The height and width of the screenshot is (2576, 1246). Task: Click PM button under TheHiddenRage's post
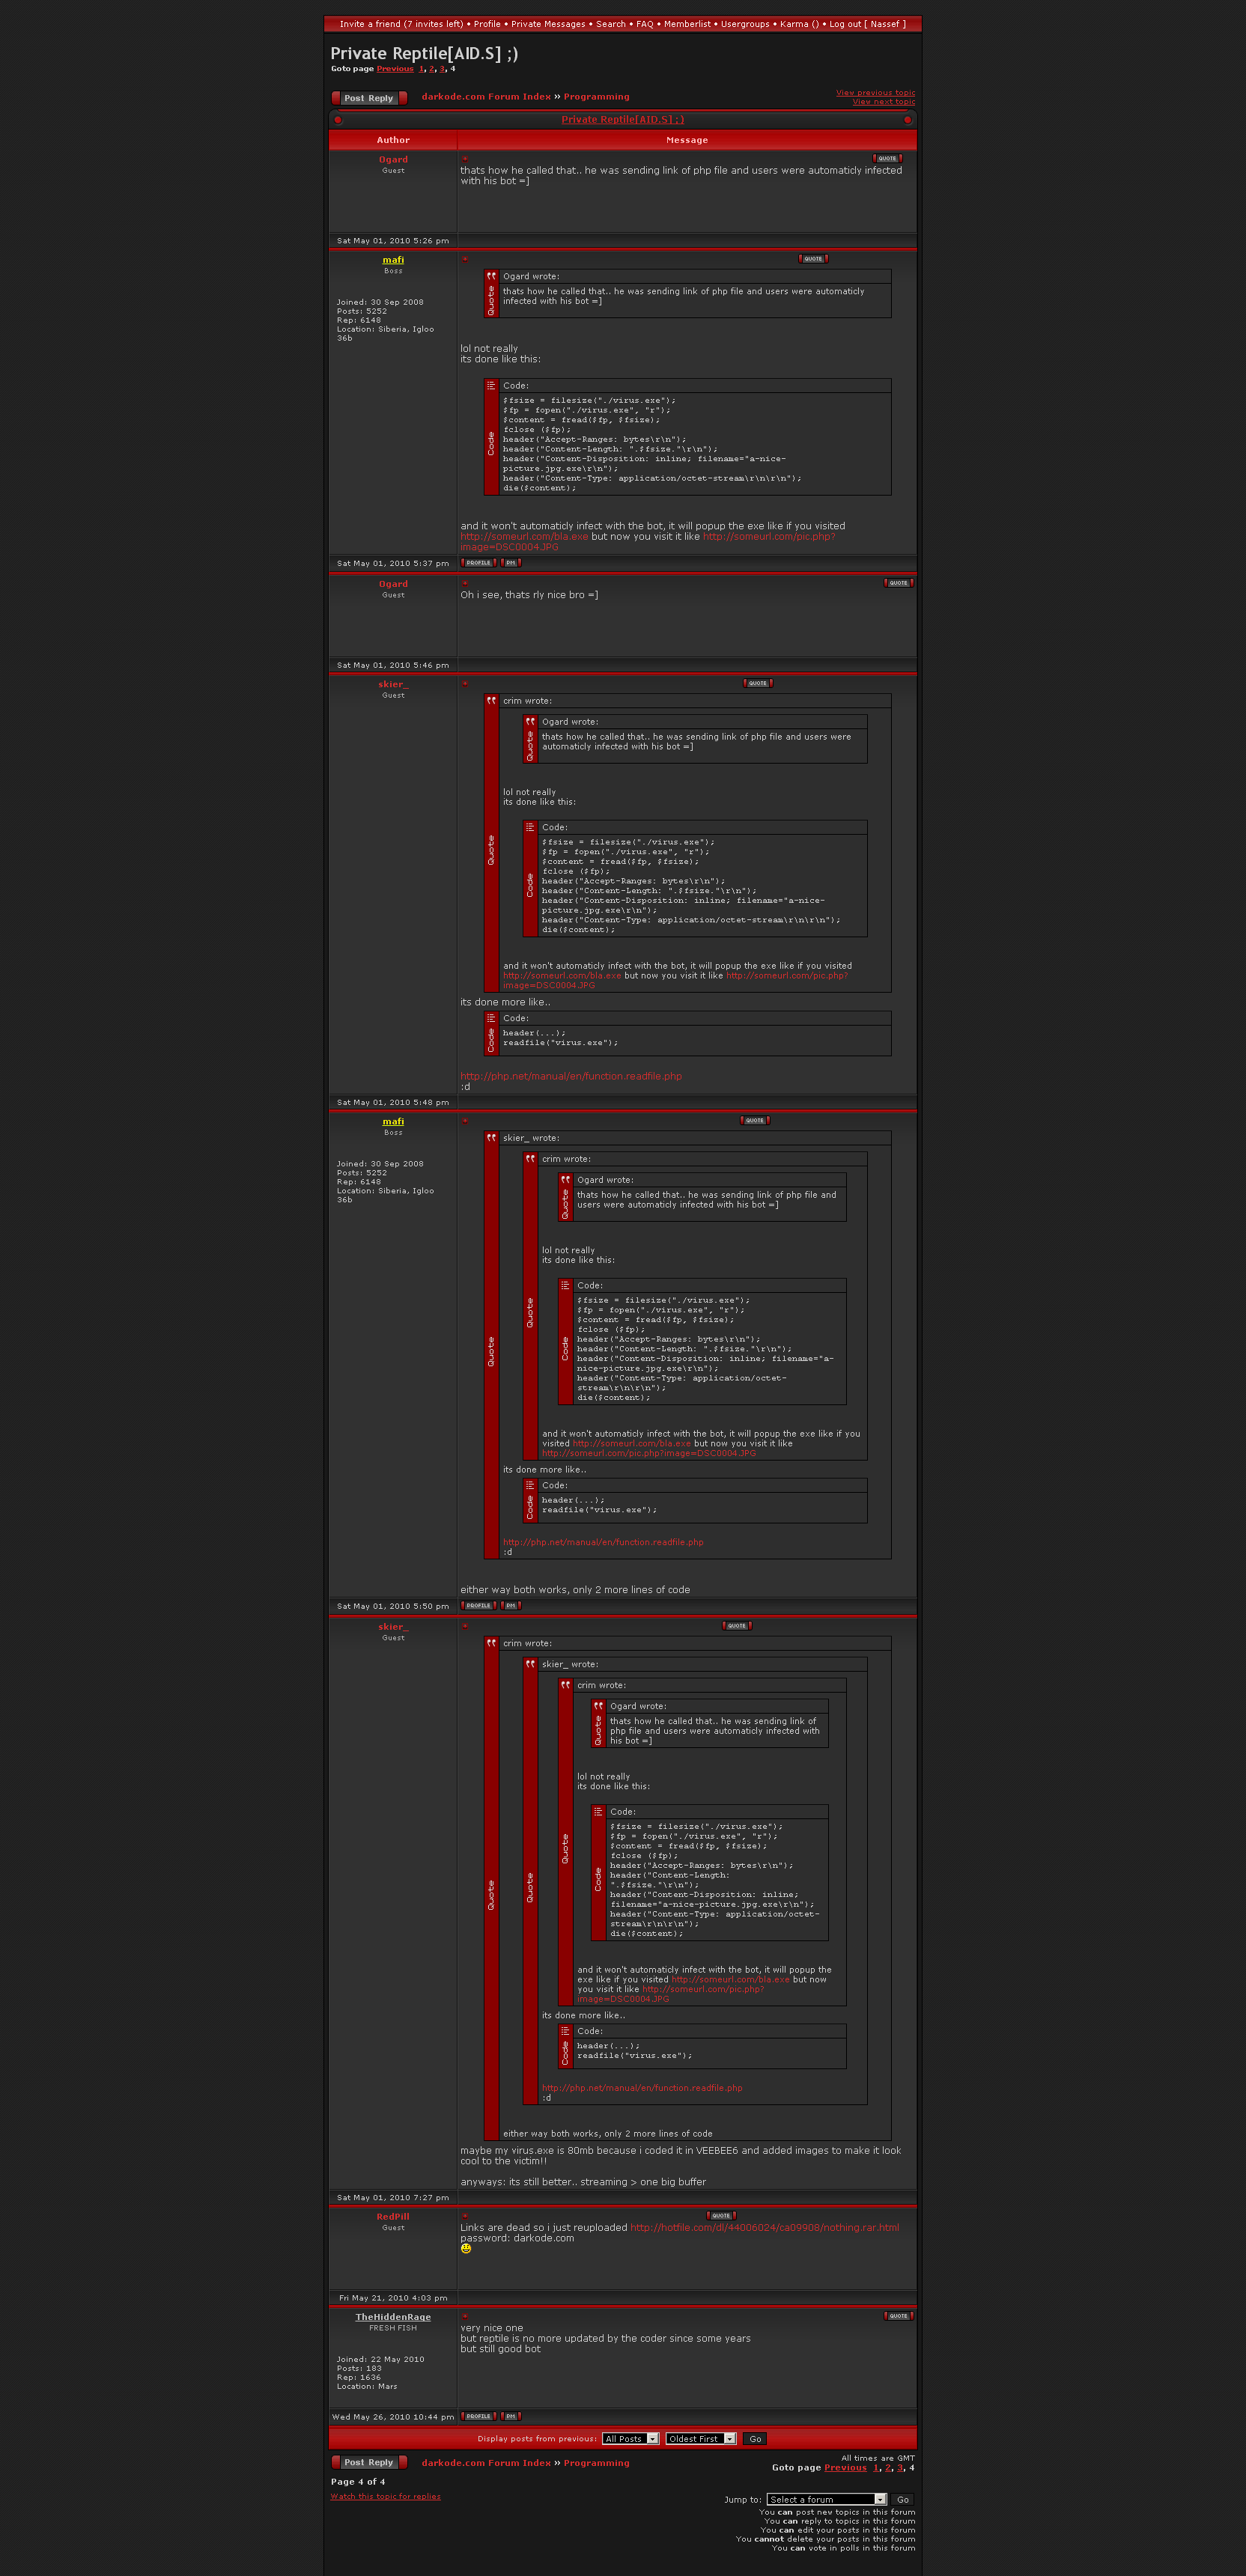tap(511, 2415)
